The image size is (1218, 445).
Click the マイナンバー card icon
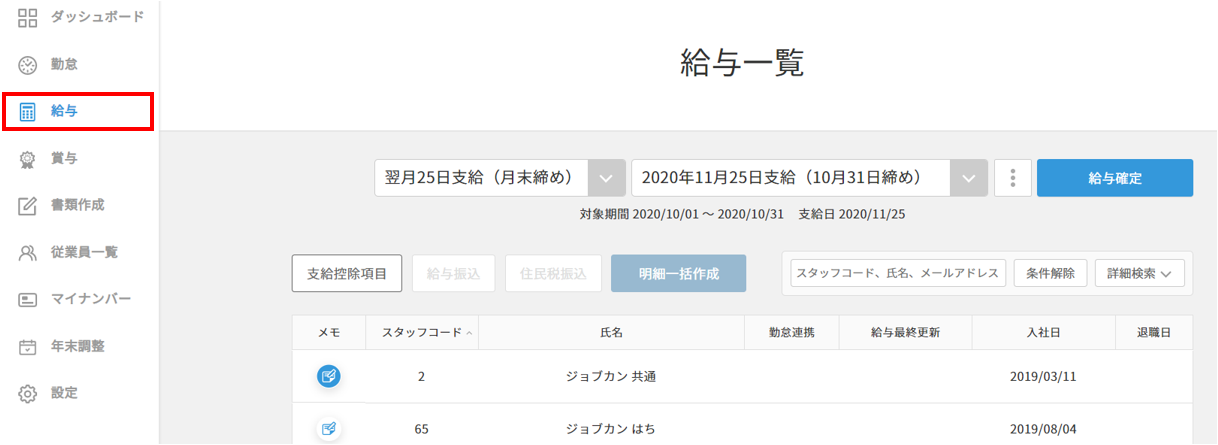[28, 299]
